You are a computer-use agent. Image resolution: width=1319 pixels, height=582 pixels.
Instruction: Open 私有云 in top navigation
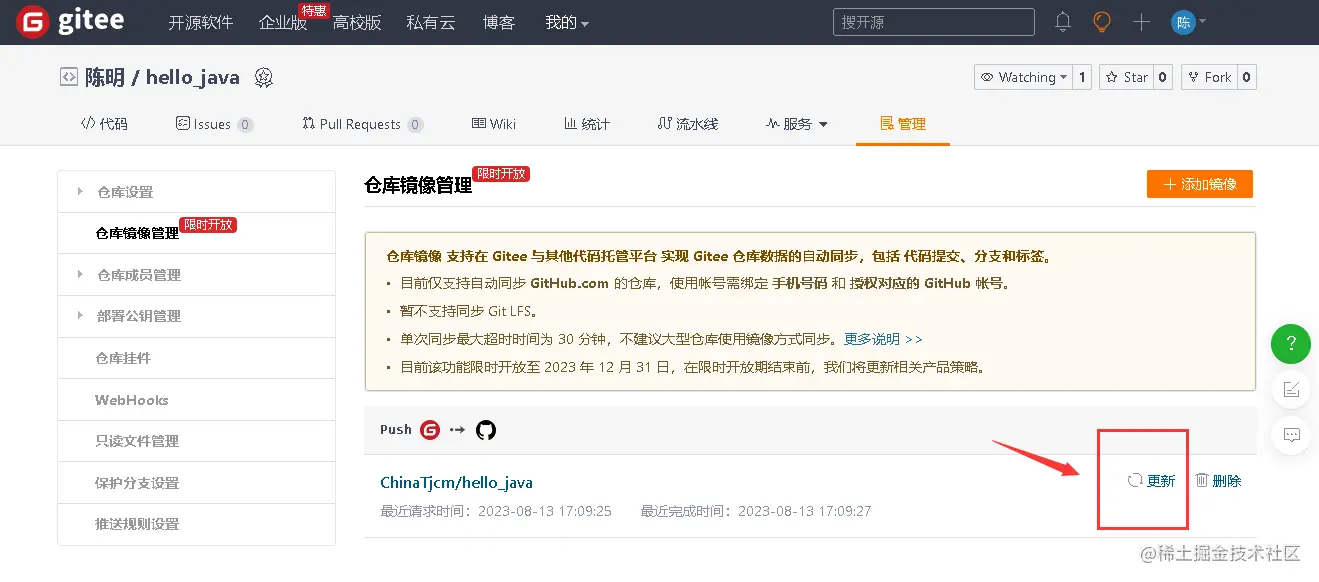click(431, 22)
